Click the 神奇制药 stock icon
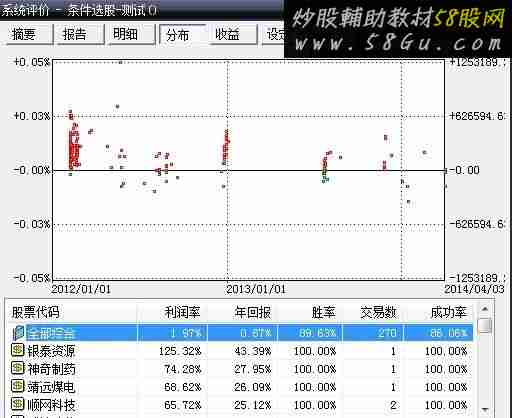Image resolution: width=512 pixels, height=418 pixels. click(18, 368)
